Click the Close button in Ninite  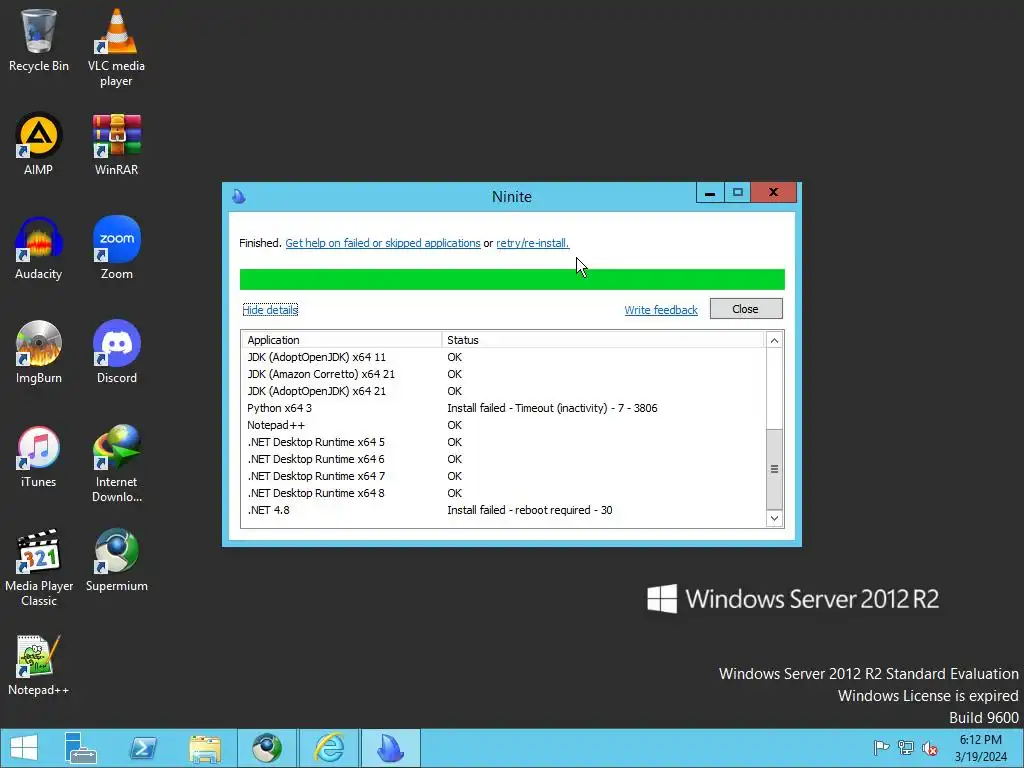[746, 309]
